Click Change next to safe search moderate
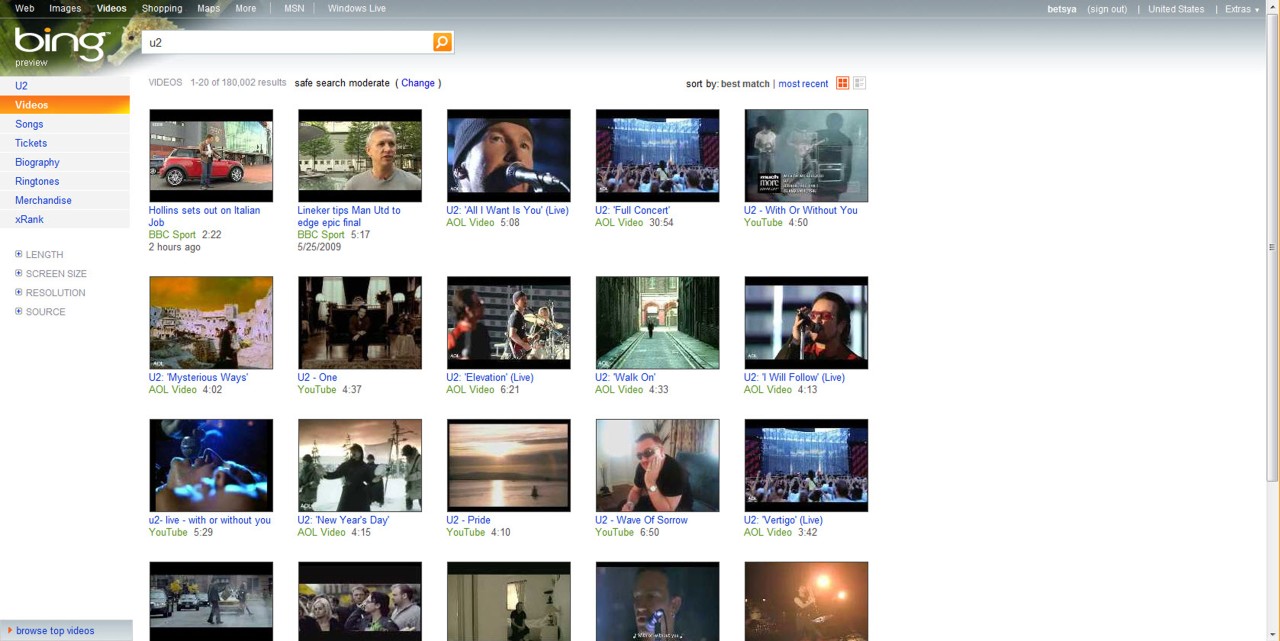Viewport: 1280px width, 641px height. tap(418, 83)
